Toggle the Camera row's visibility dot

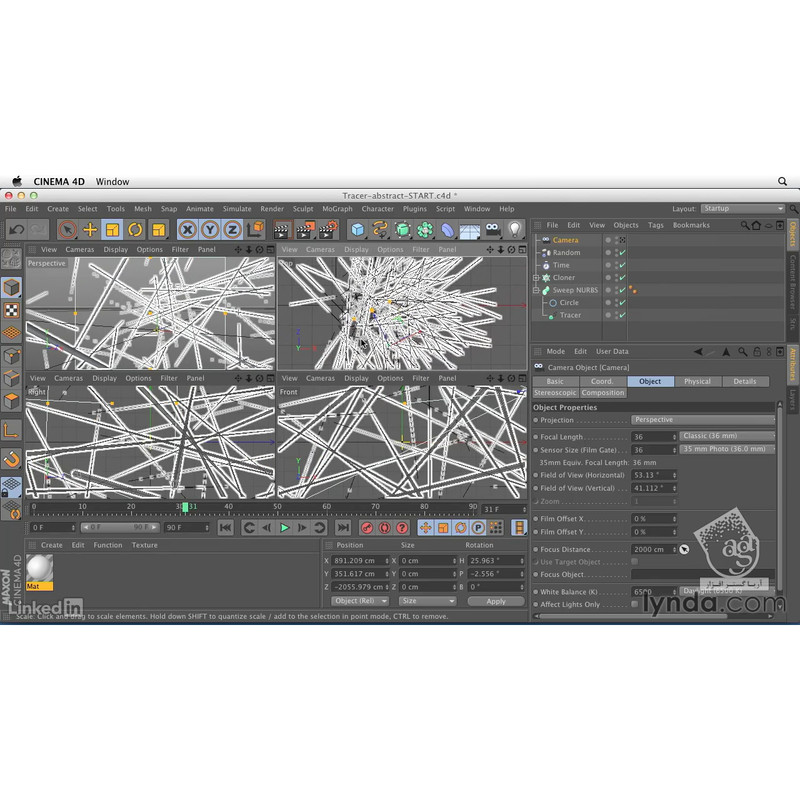(x=608, y=240)
